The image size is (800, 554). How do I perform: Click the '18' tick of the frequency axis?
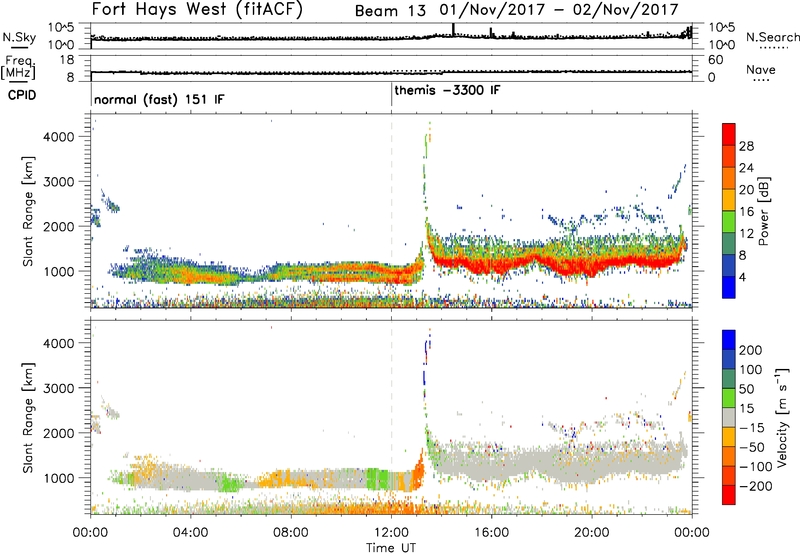tap(67, 60)
